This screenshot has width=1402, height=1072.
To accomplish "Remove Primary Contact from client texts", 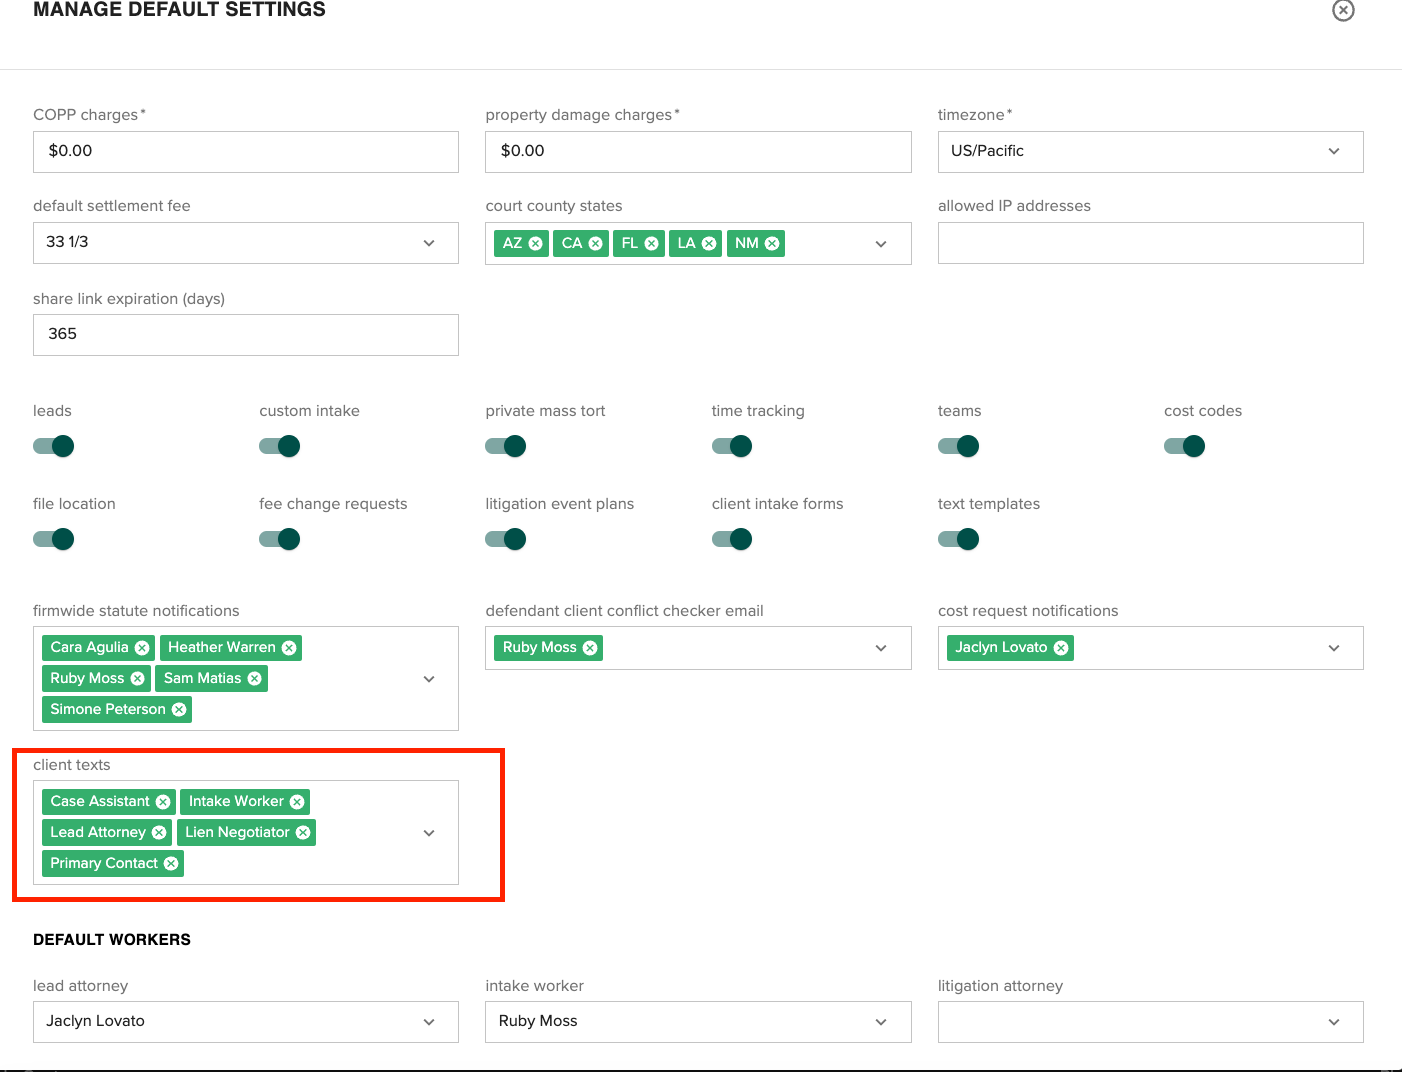I will pyautogui.click(x=171, y=864).
